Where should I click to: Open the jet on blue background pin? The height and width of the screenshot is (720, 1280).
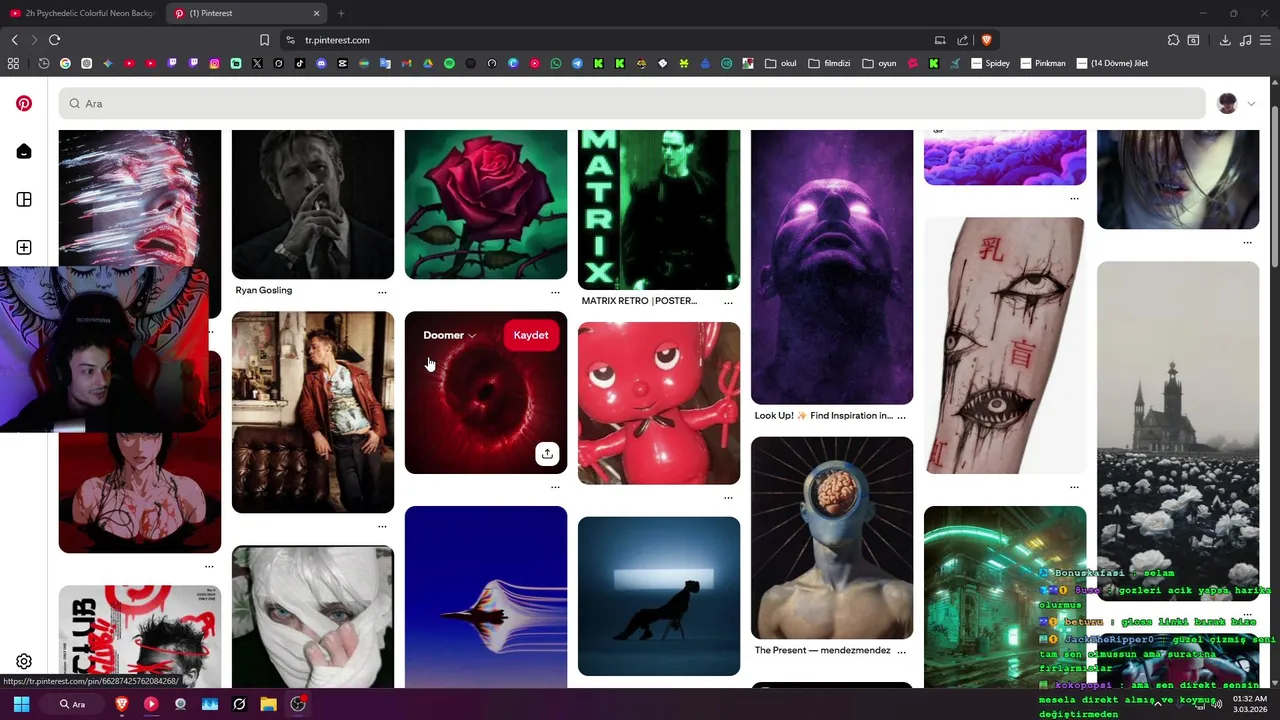[486, 597]
